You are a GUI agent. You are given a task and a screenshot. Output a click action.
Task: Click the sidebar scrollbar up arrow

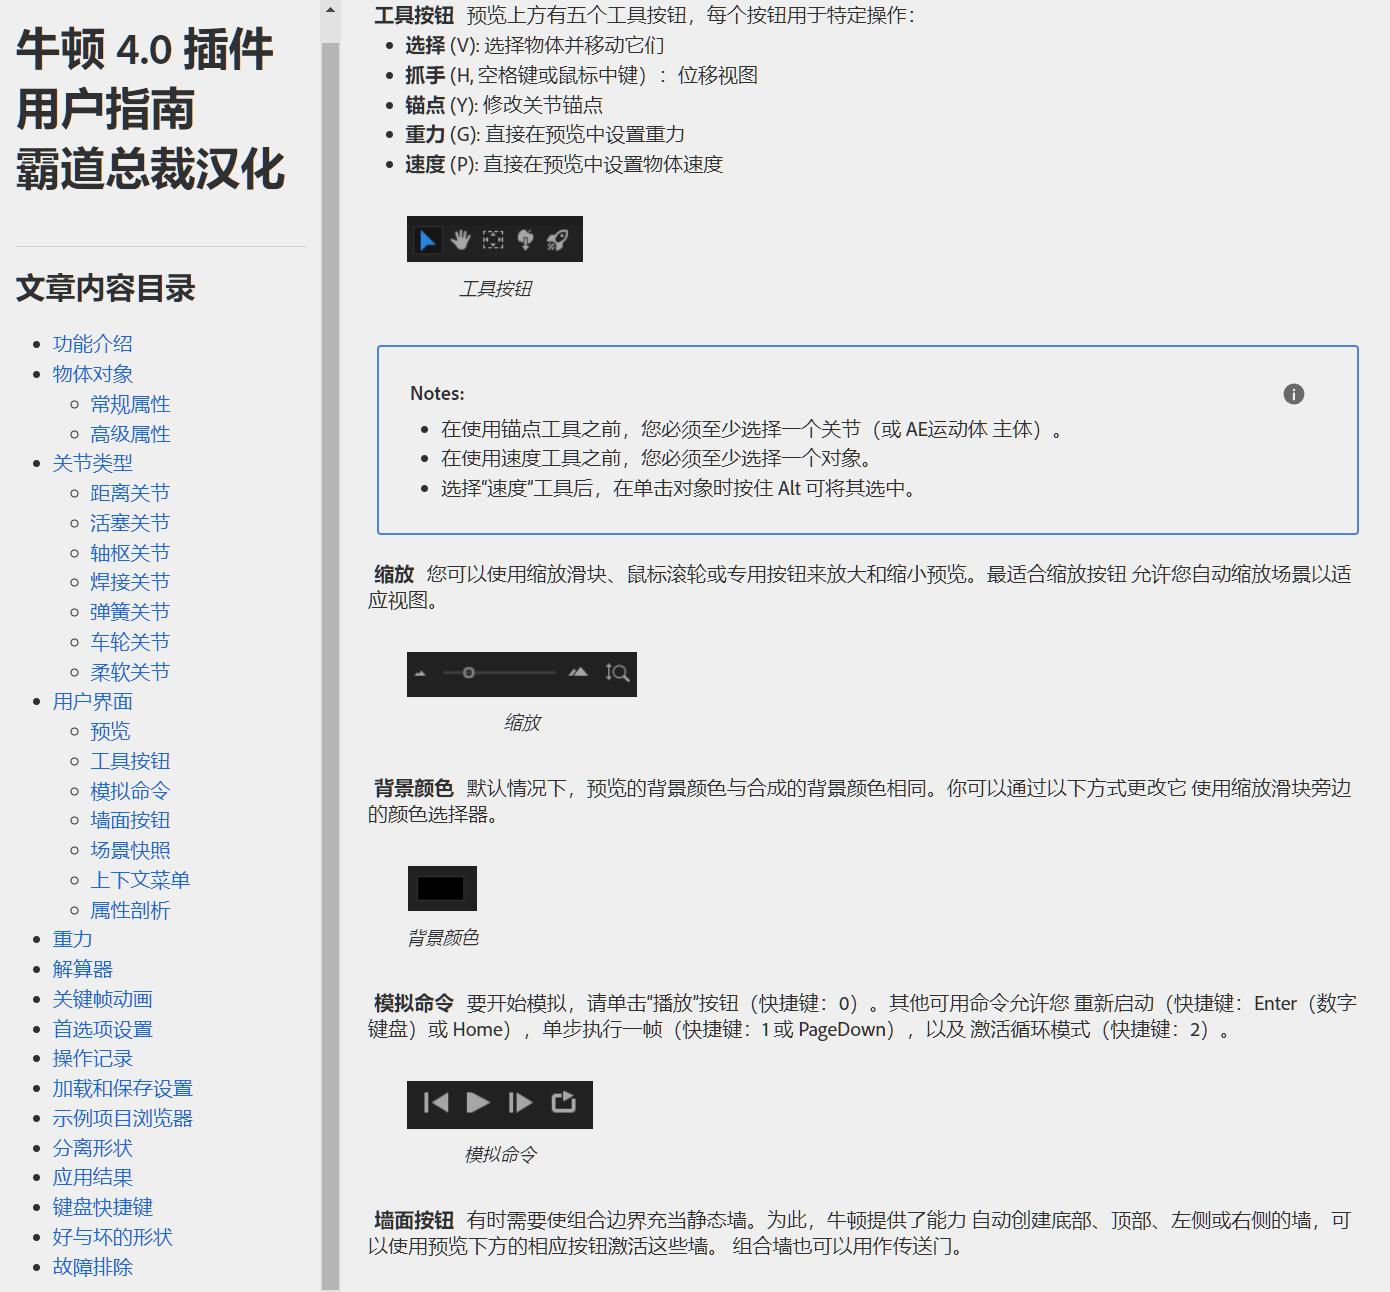point(330,10)
